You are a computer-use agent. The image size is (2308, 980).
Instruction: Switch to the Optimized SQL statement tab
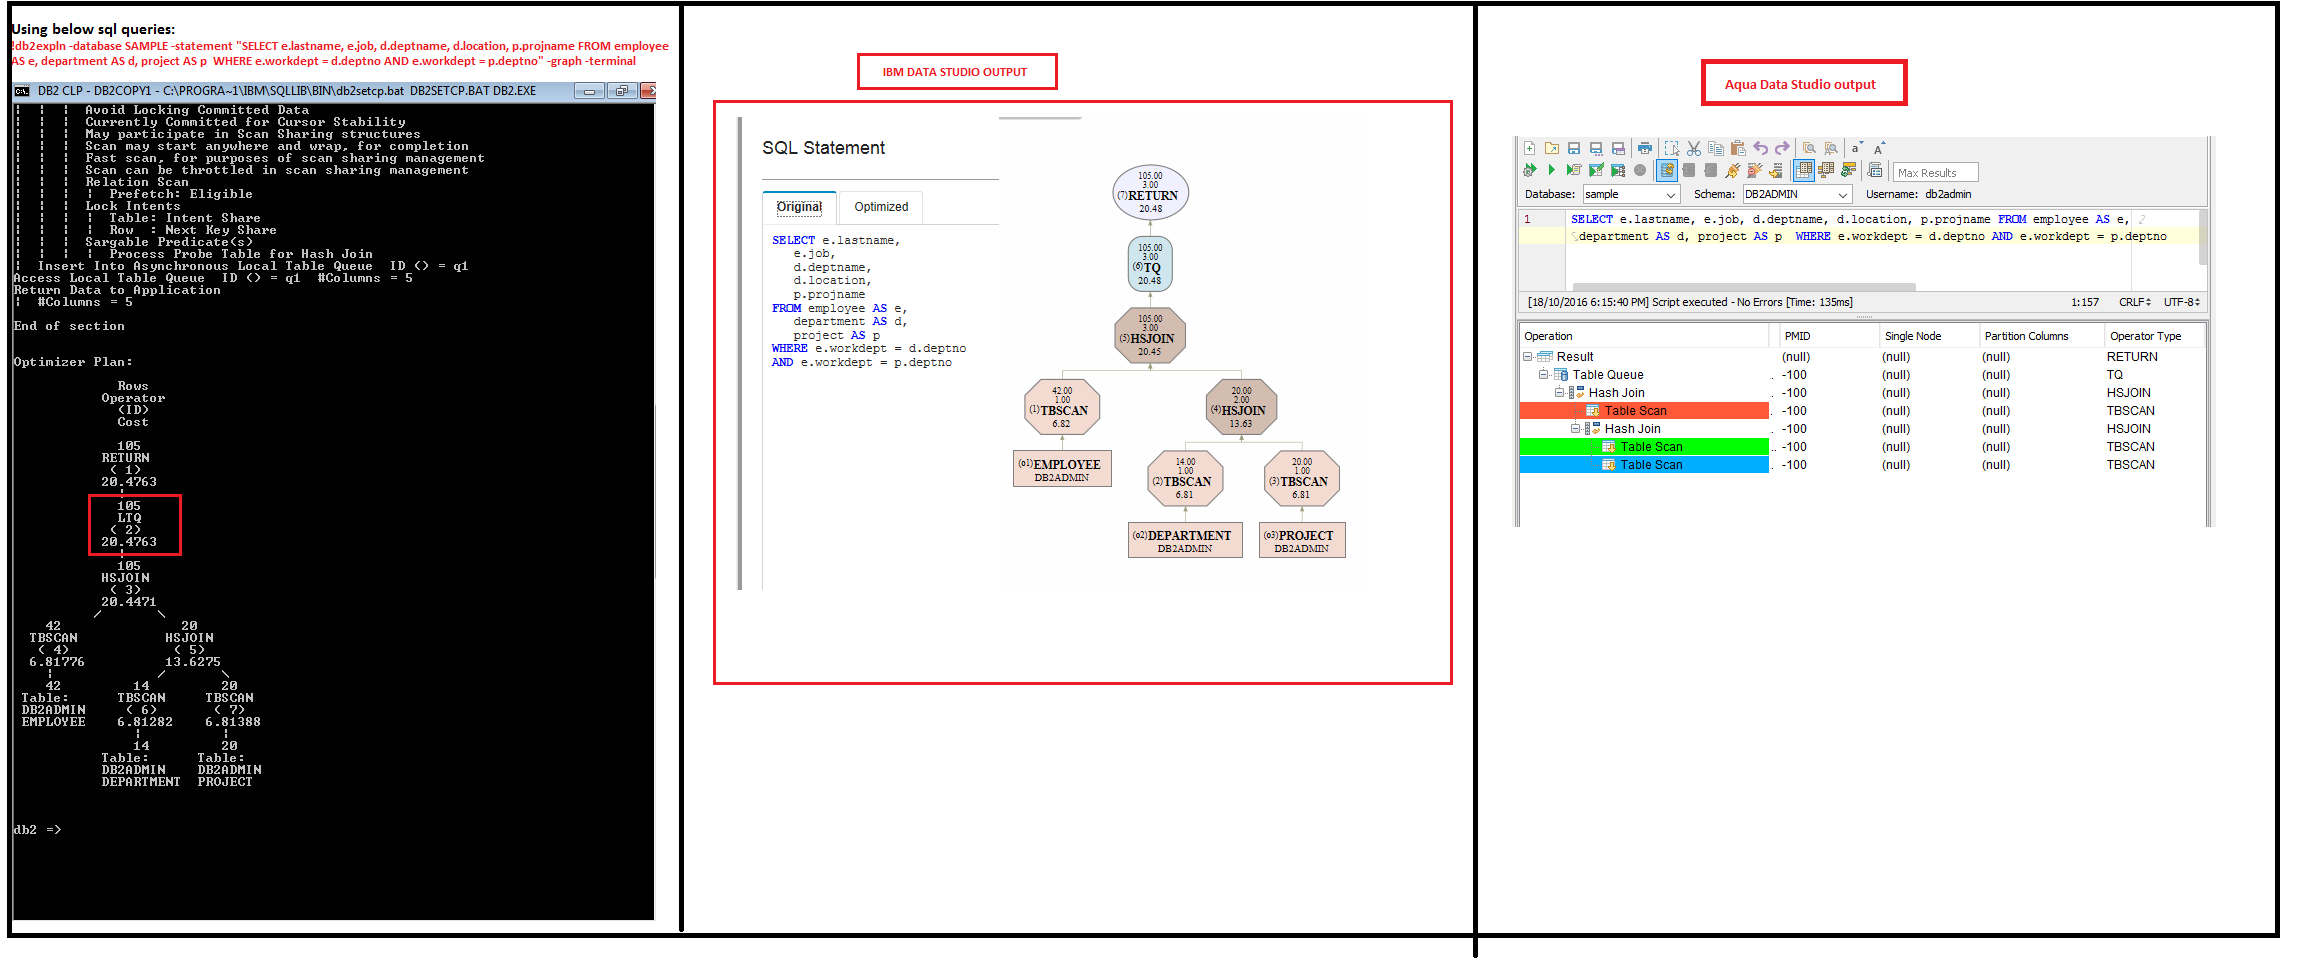pos(881,207)
